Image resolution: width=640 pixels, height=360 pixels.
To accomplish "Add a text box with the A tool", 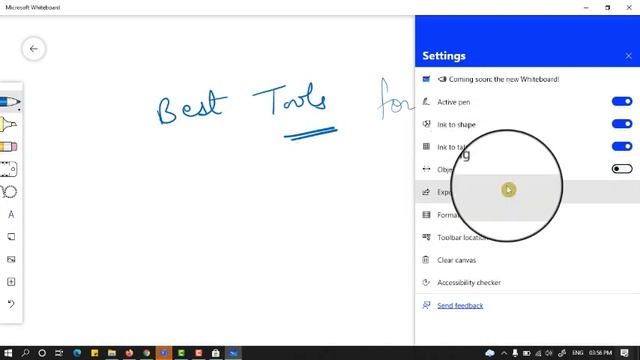I will point(11,214).
